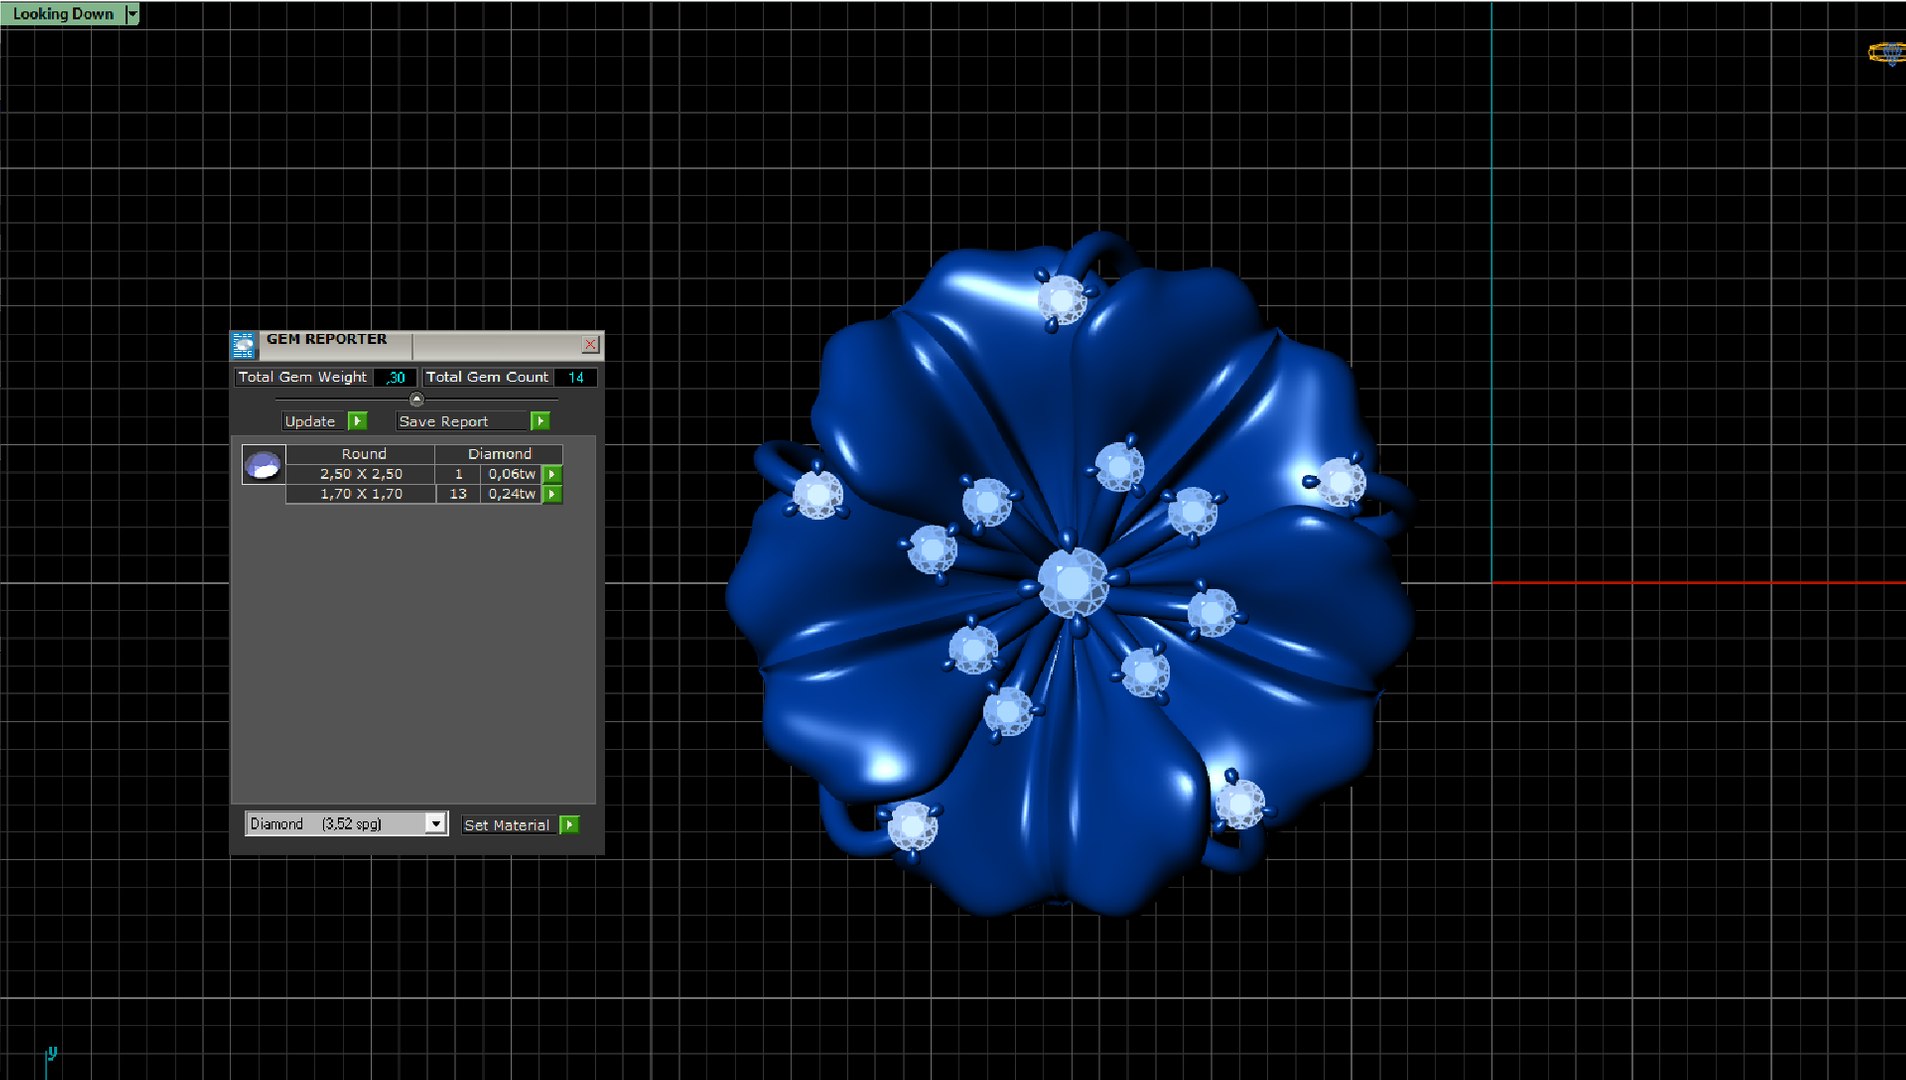Click the orange gem icon in top-right corner
The image size is (1906, 1080).
[1886, 53]
